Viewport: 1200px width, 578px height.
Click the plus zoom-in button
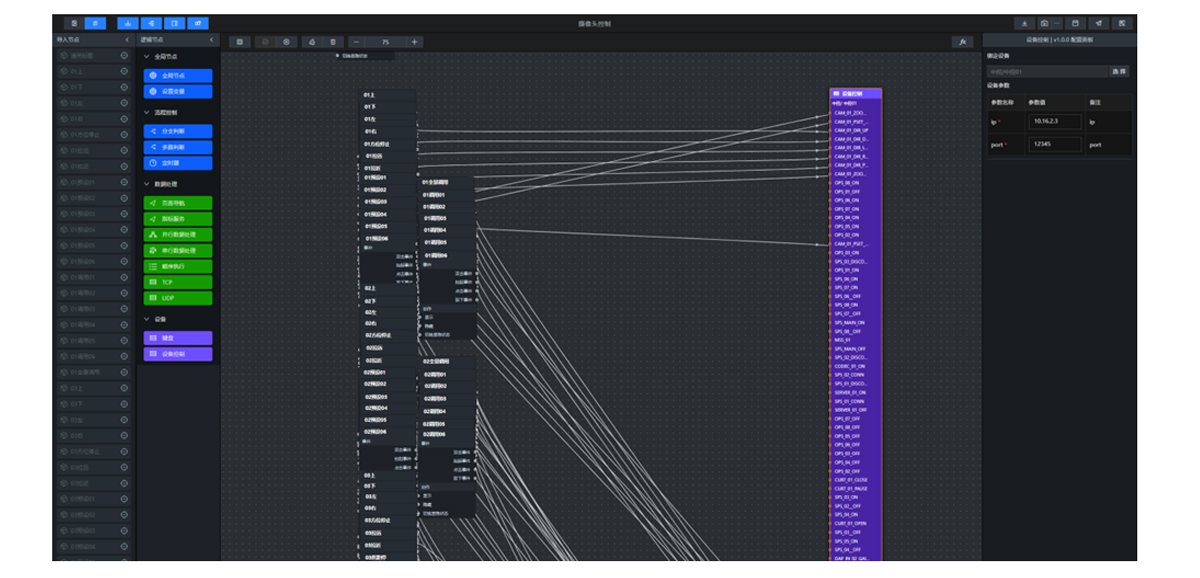tap(414, 42)
